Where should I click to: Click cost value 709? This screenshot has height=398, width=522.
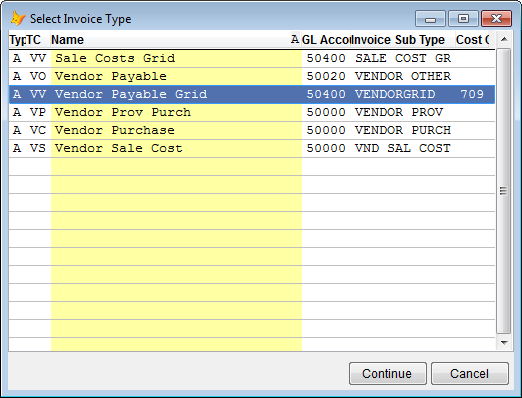pos(472,94)
